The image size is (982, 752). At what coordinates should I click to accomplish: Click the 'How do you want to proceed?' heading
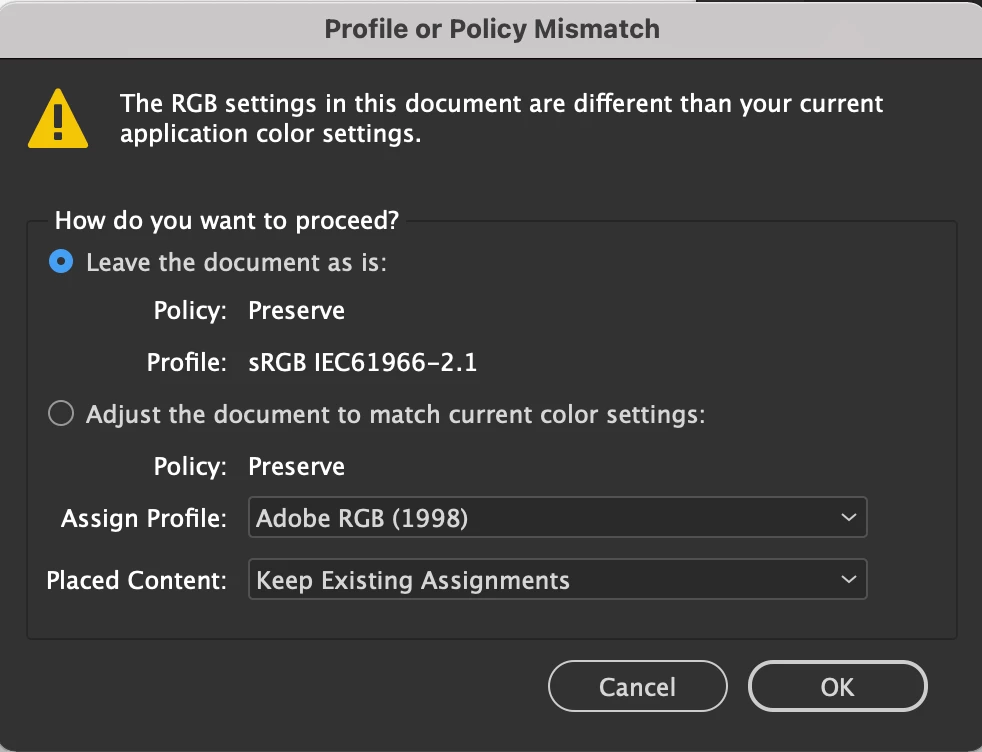pos(226,220)
